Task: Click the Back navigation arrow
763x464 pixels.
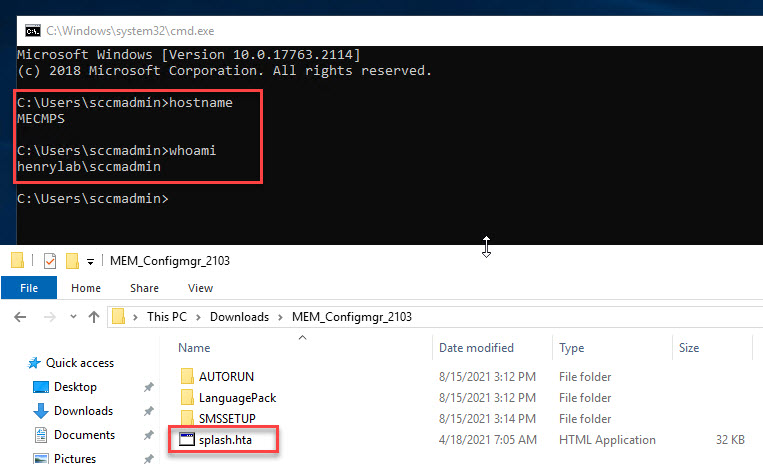Action: (x=21, y=317)
